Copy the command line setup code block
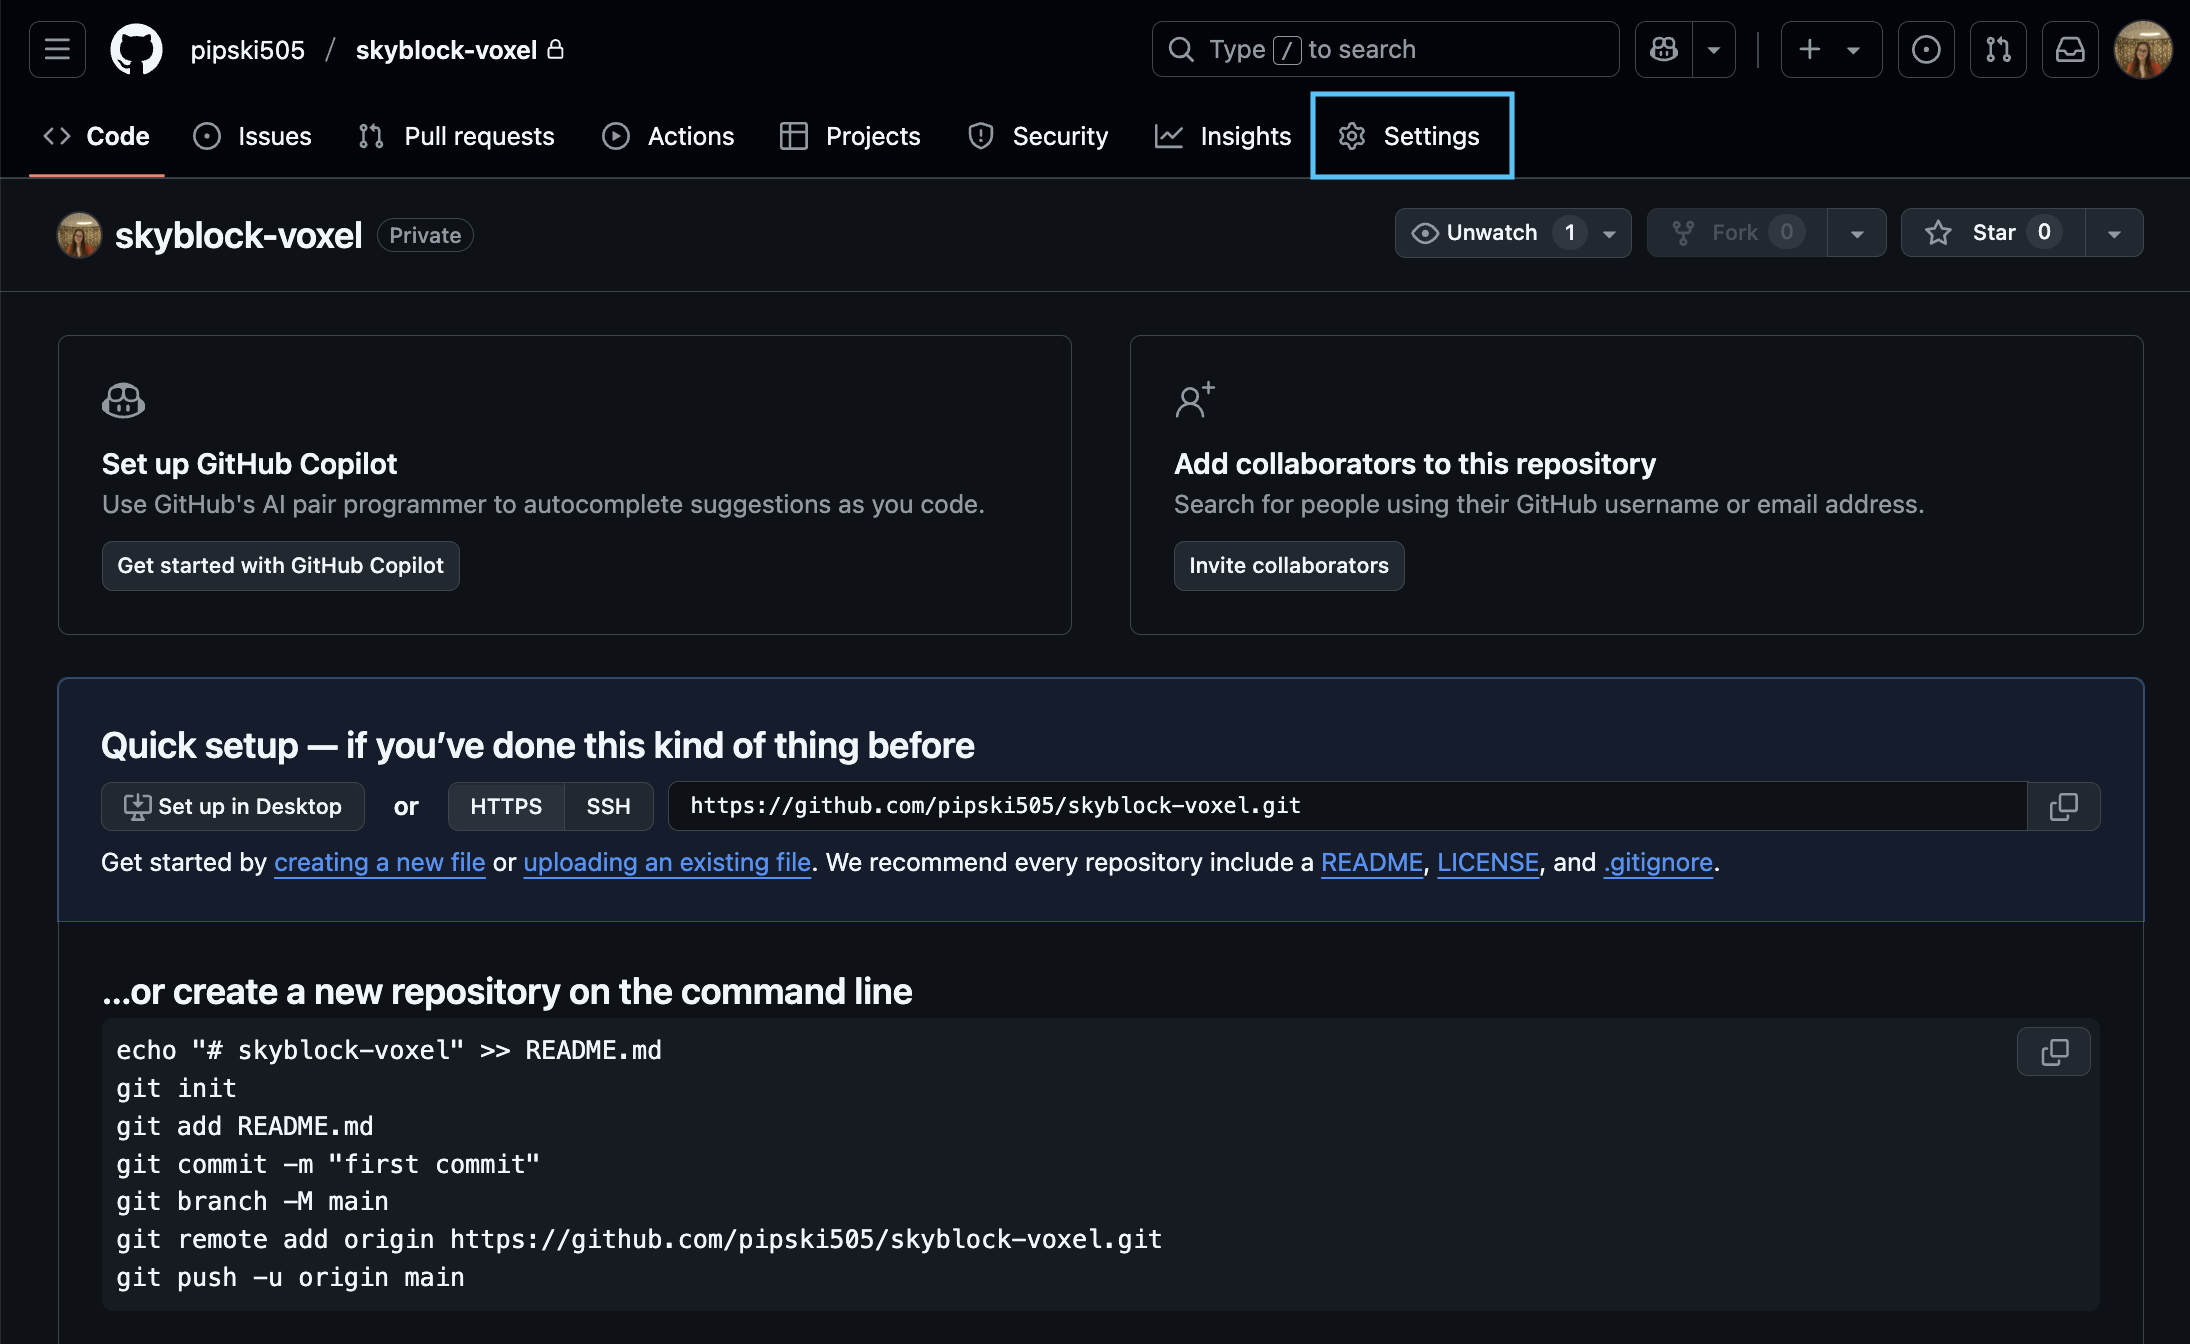This screenshot has height=1344, width=2190. point(2054,1052)
